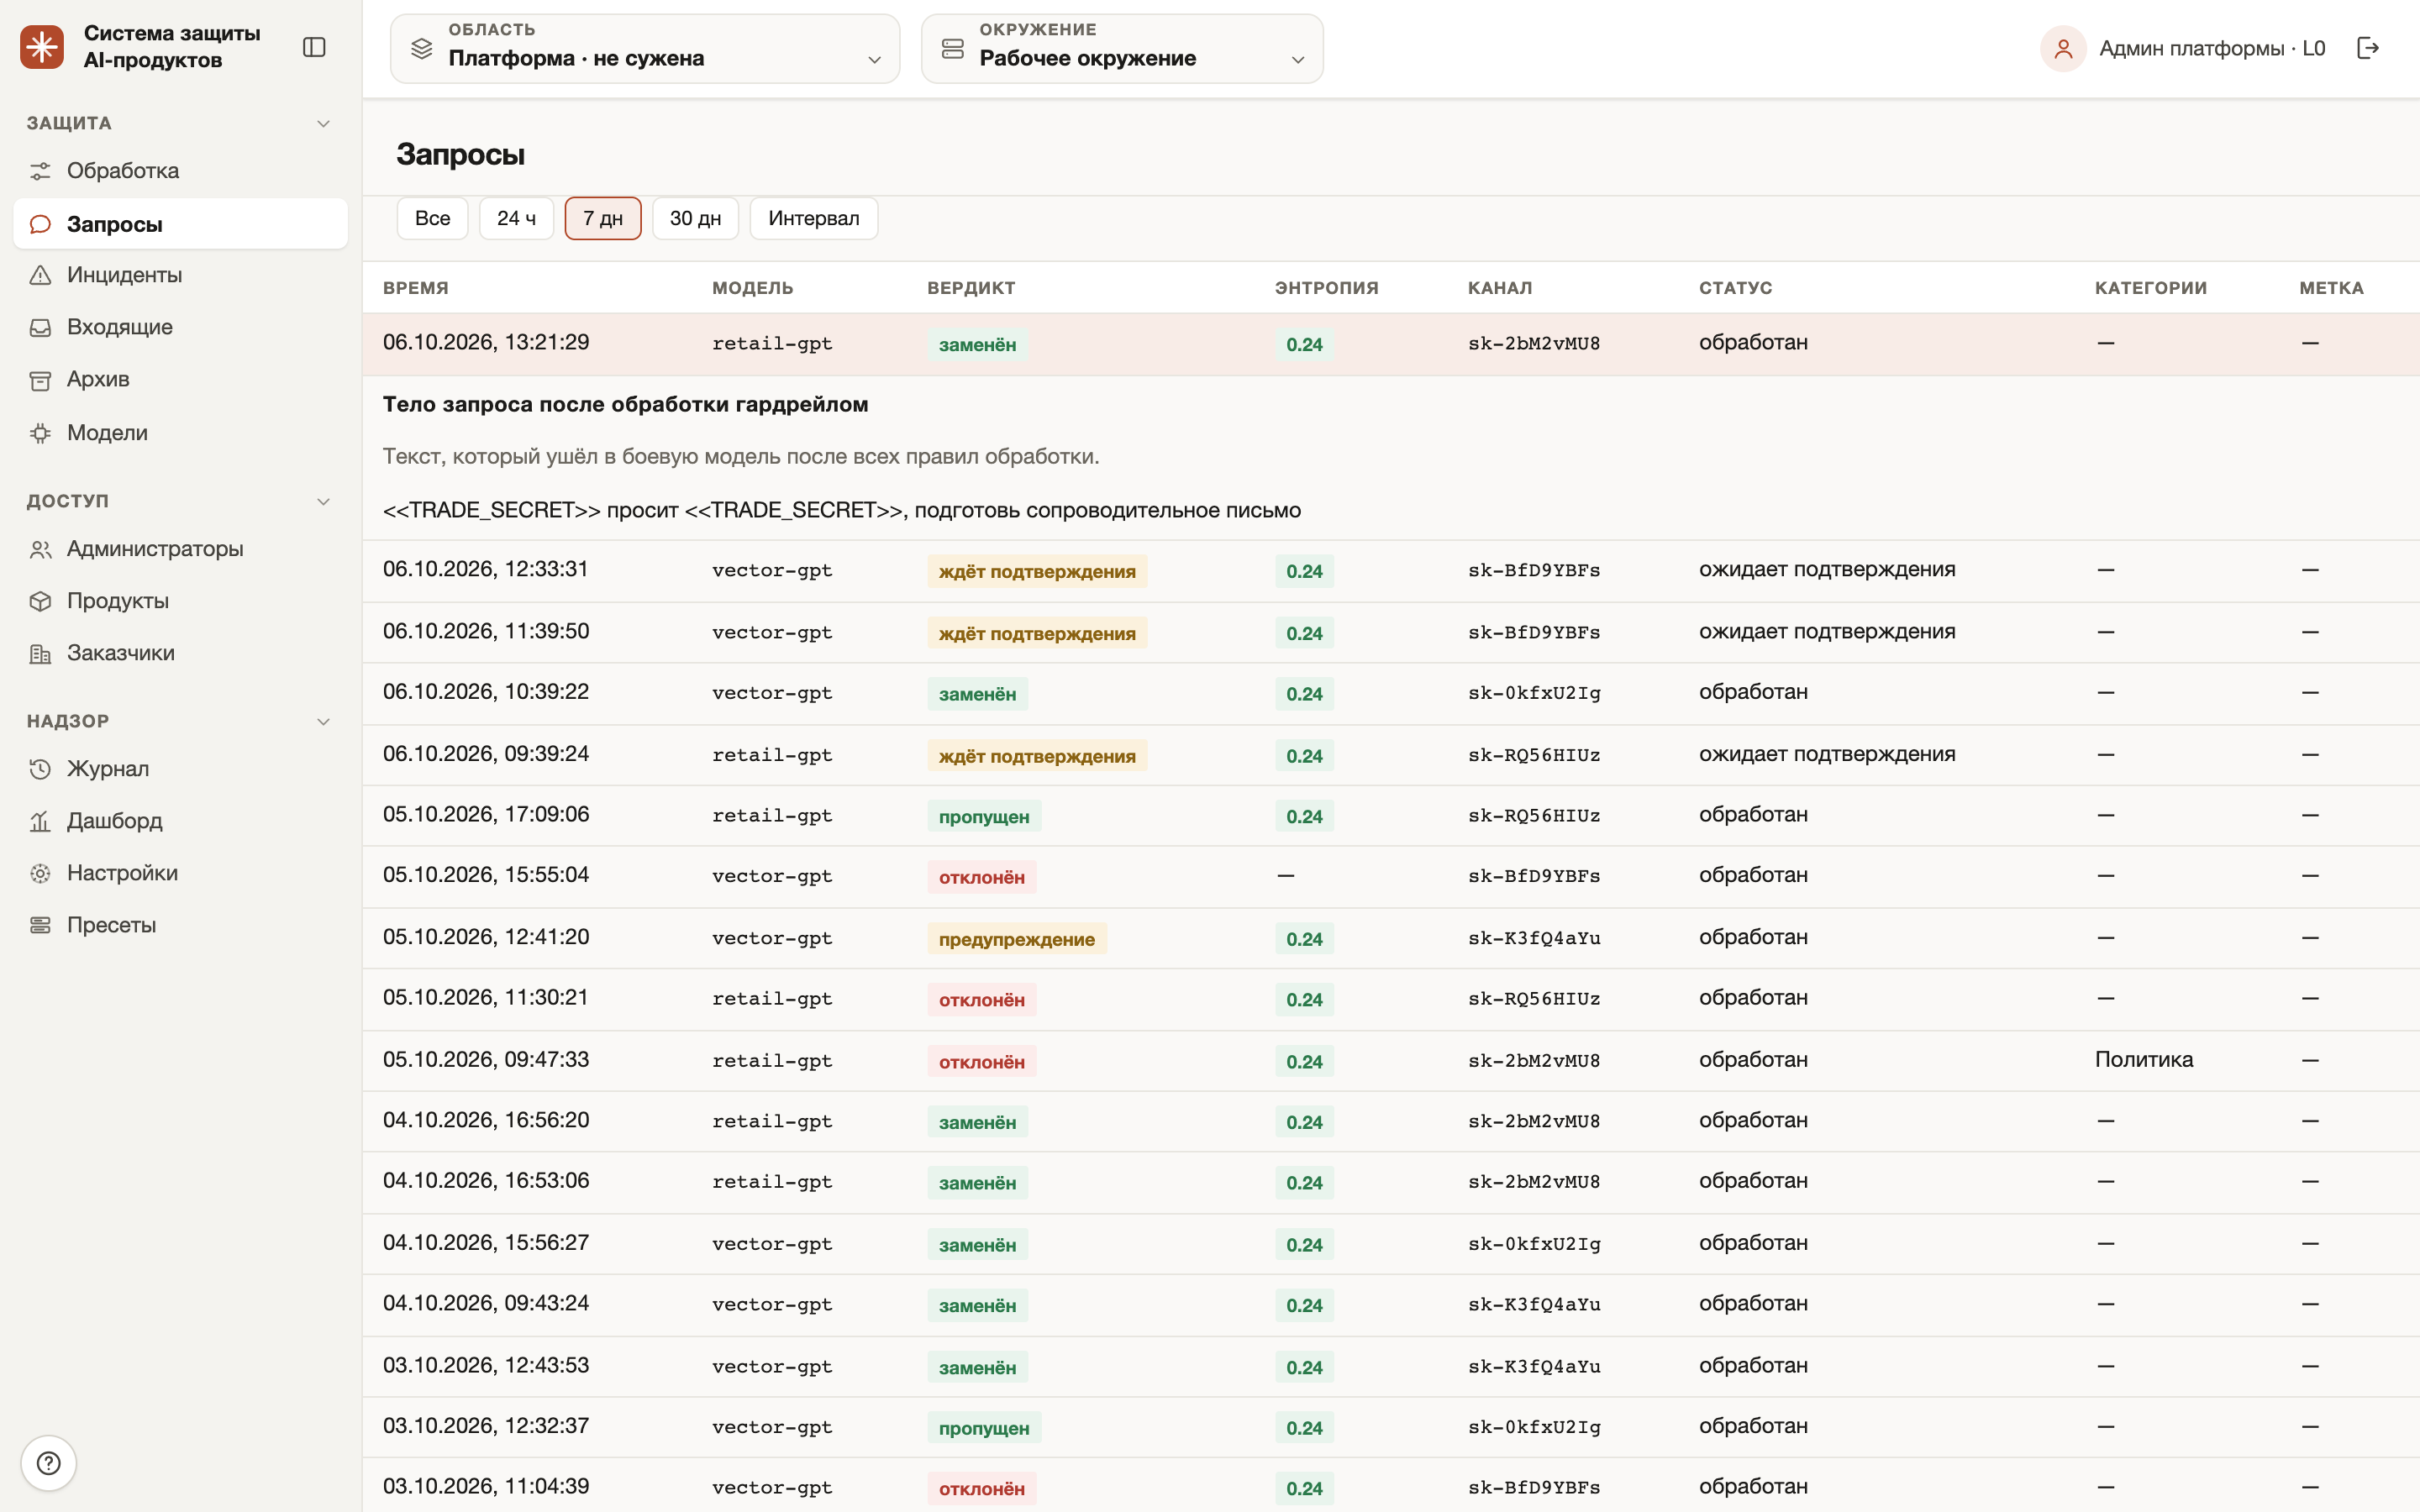Click the Администраторы people icon
Screen dimensions: 2420x1512
(40, 549)
